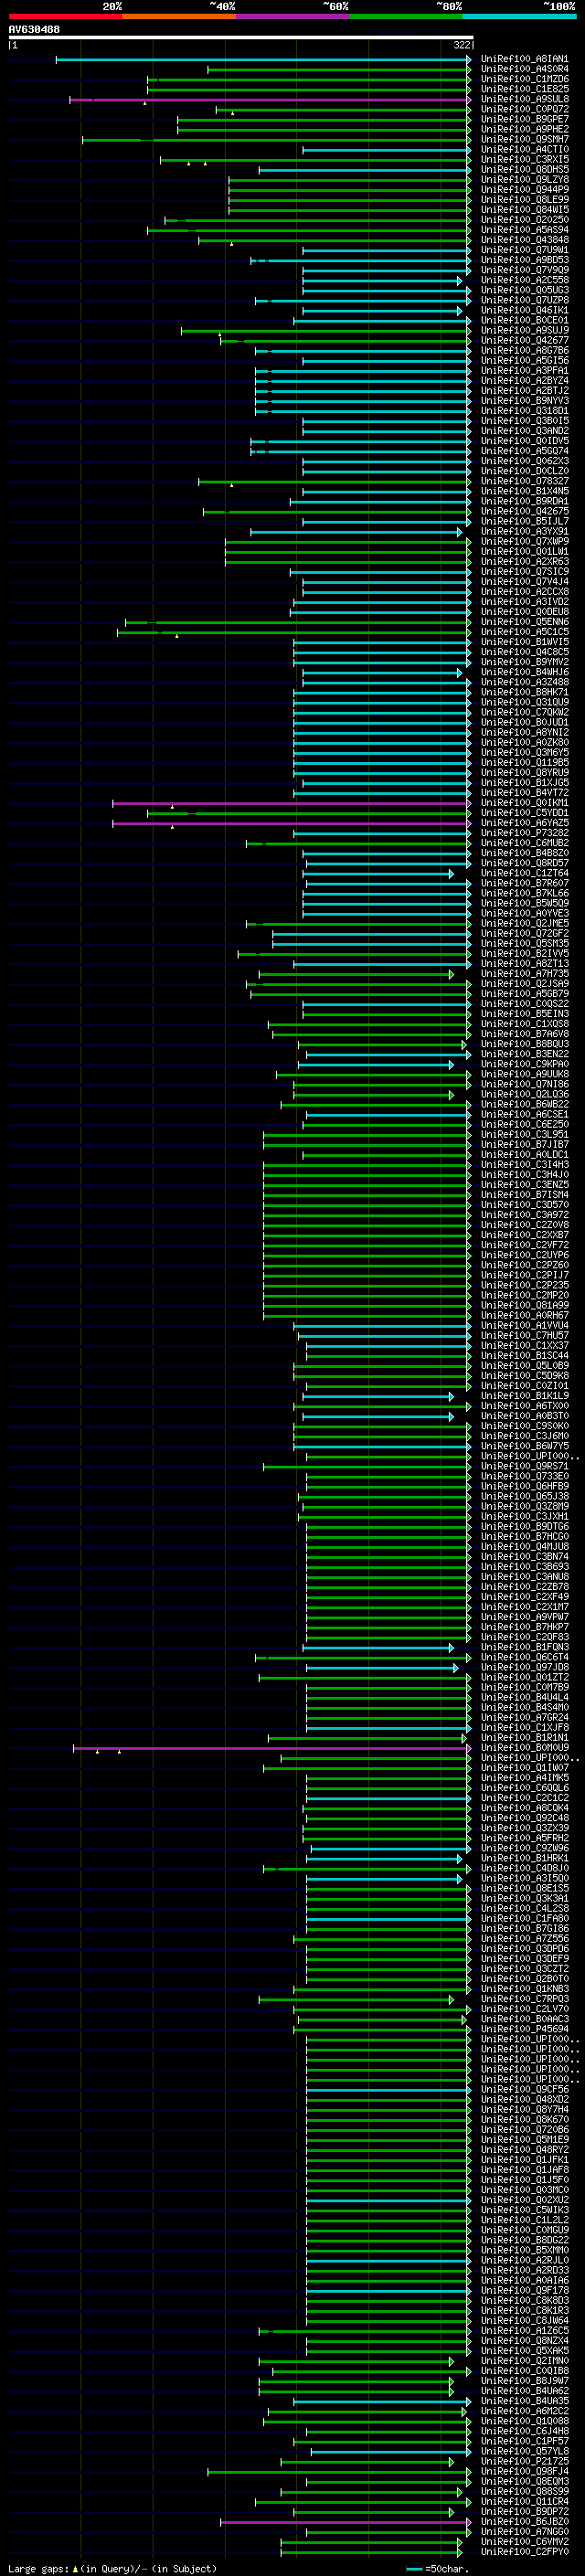The width and height of the screenshot is (585, 2576).
Task: Select hit label UniRef100_C3RXI5
Action: 524,159
